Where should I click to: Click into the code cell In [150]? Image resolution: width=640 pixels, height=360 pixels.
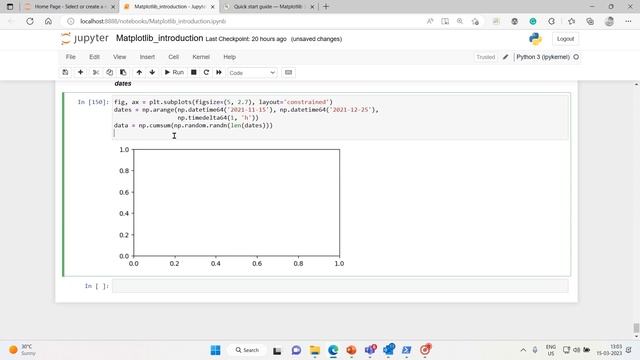340,118
